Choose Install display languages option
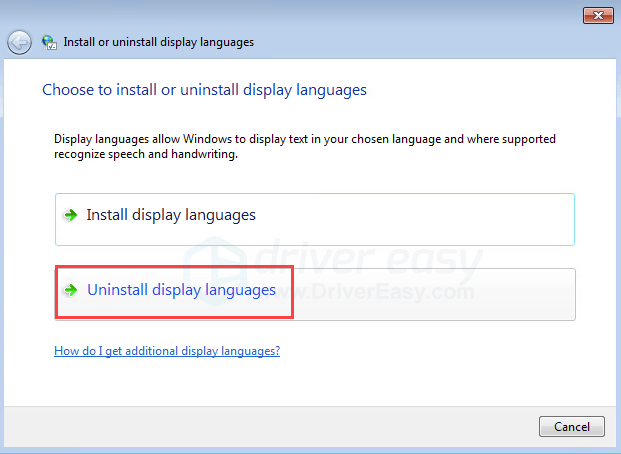The width and height of the screenshot is (621, 454). coord(315,219)
